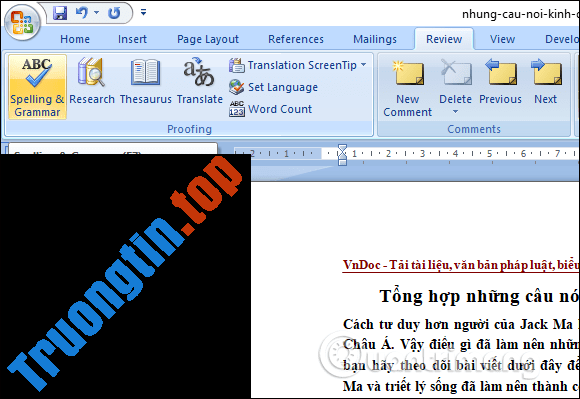
Task: Switch to the Home tab
Action: pyautogui.click(x=75, y=39)
